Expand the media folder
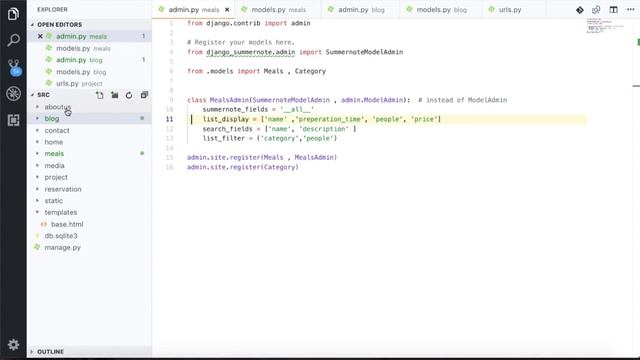Screen dimensions: 640x360 point(54,166)
